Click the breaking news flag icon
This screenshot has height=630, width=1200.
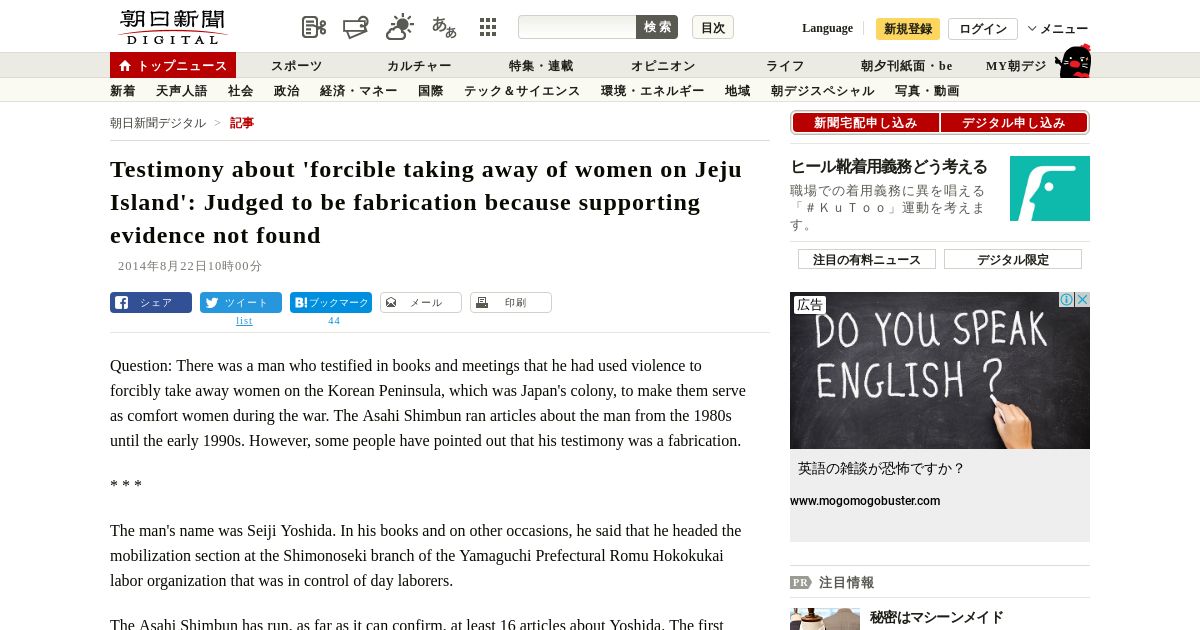tap(356, 27)
